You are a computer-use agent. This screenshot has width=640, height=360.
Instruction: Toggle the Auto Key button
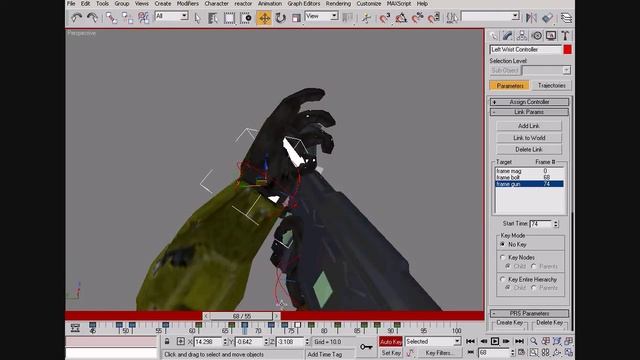click(x=391, y=342)
